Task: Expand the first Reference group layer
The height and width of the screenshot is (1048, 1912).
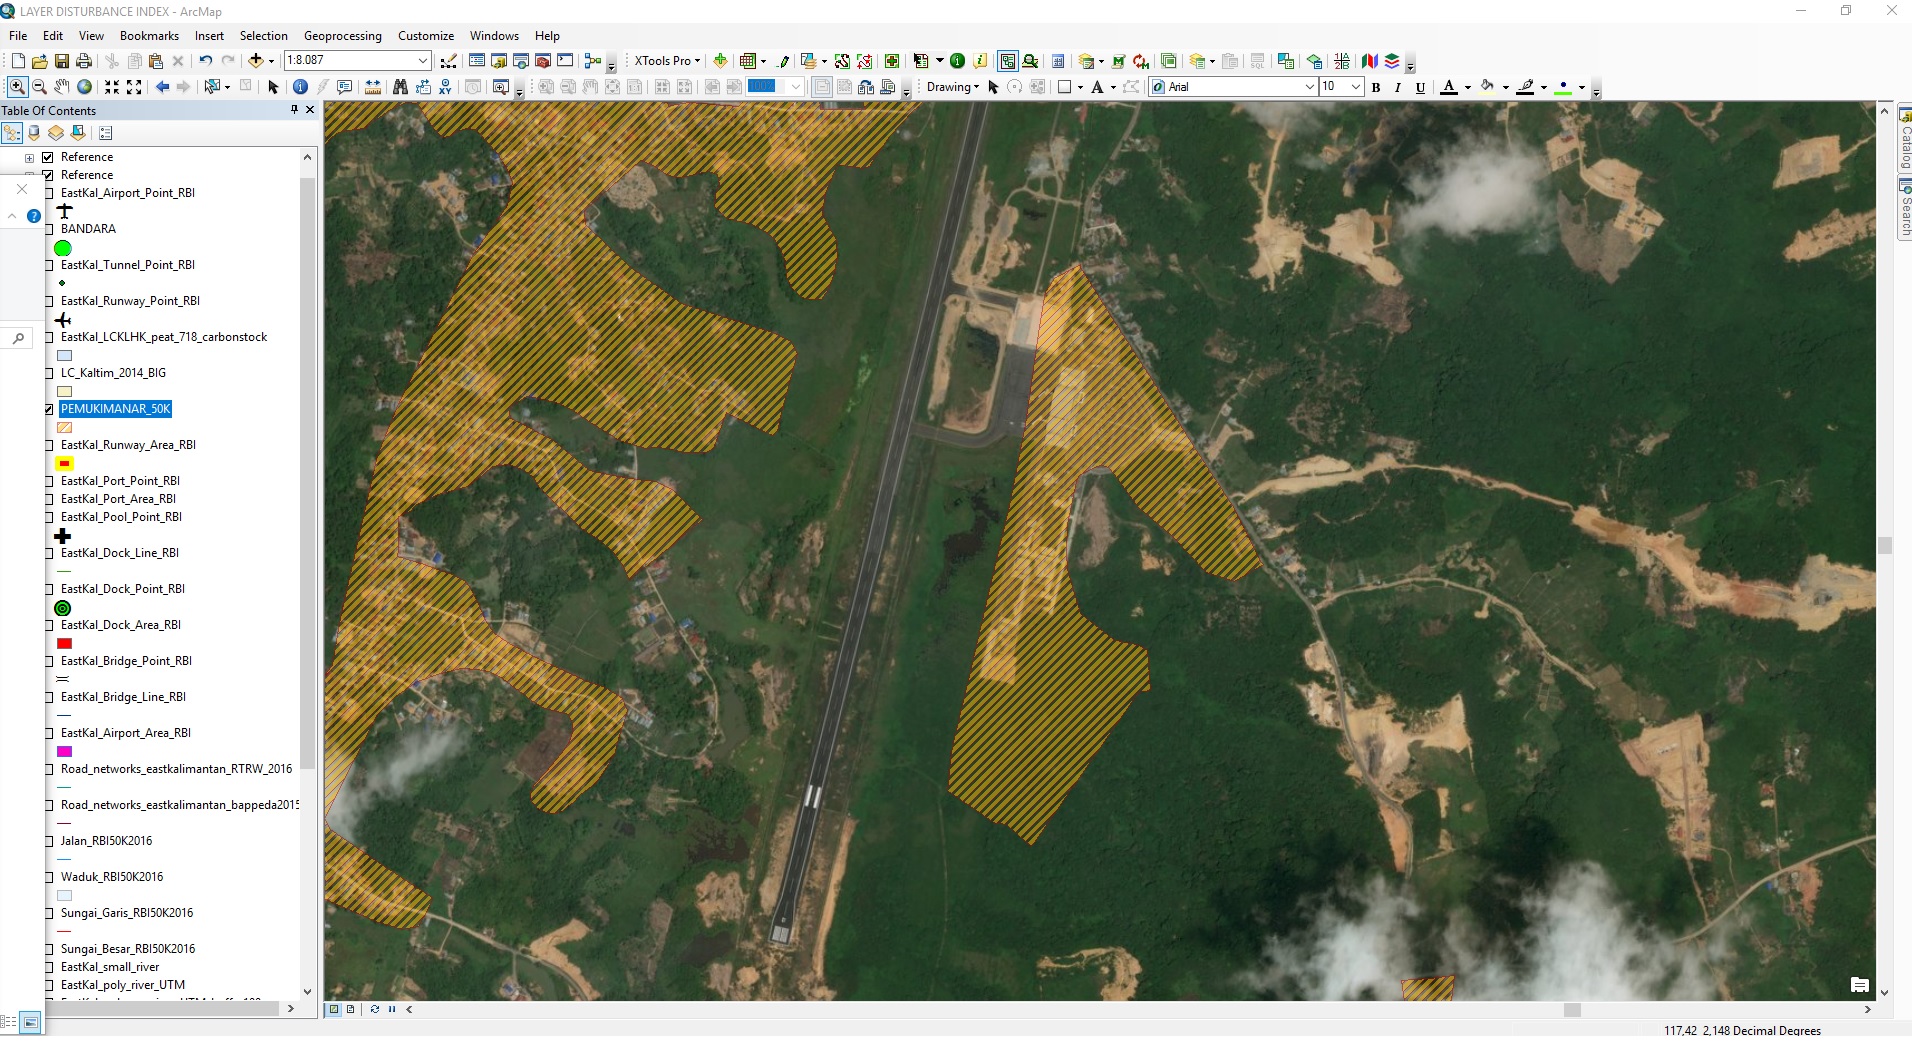Action: pyautogui.click(x=29, y=158)
